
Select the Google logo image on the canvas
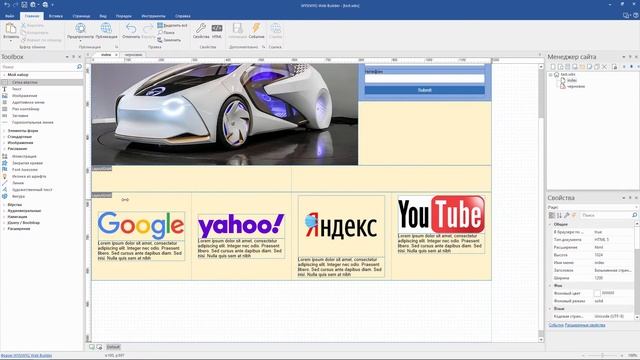click(x=141, y=225)
